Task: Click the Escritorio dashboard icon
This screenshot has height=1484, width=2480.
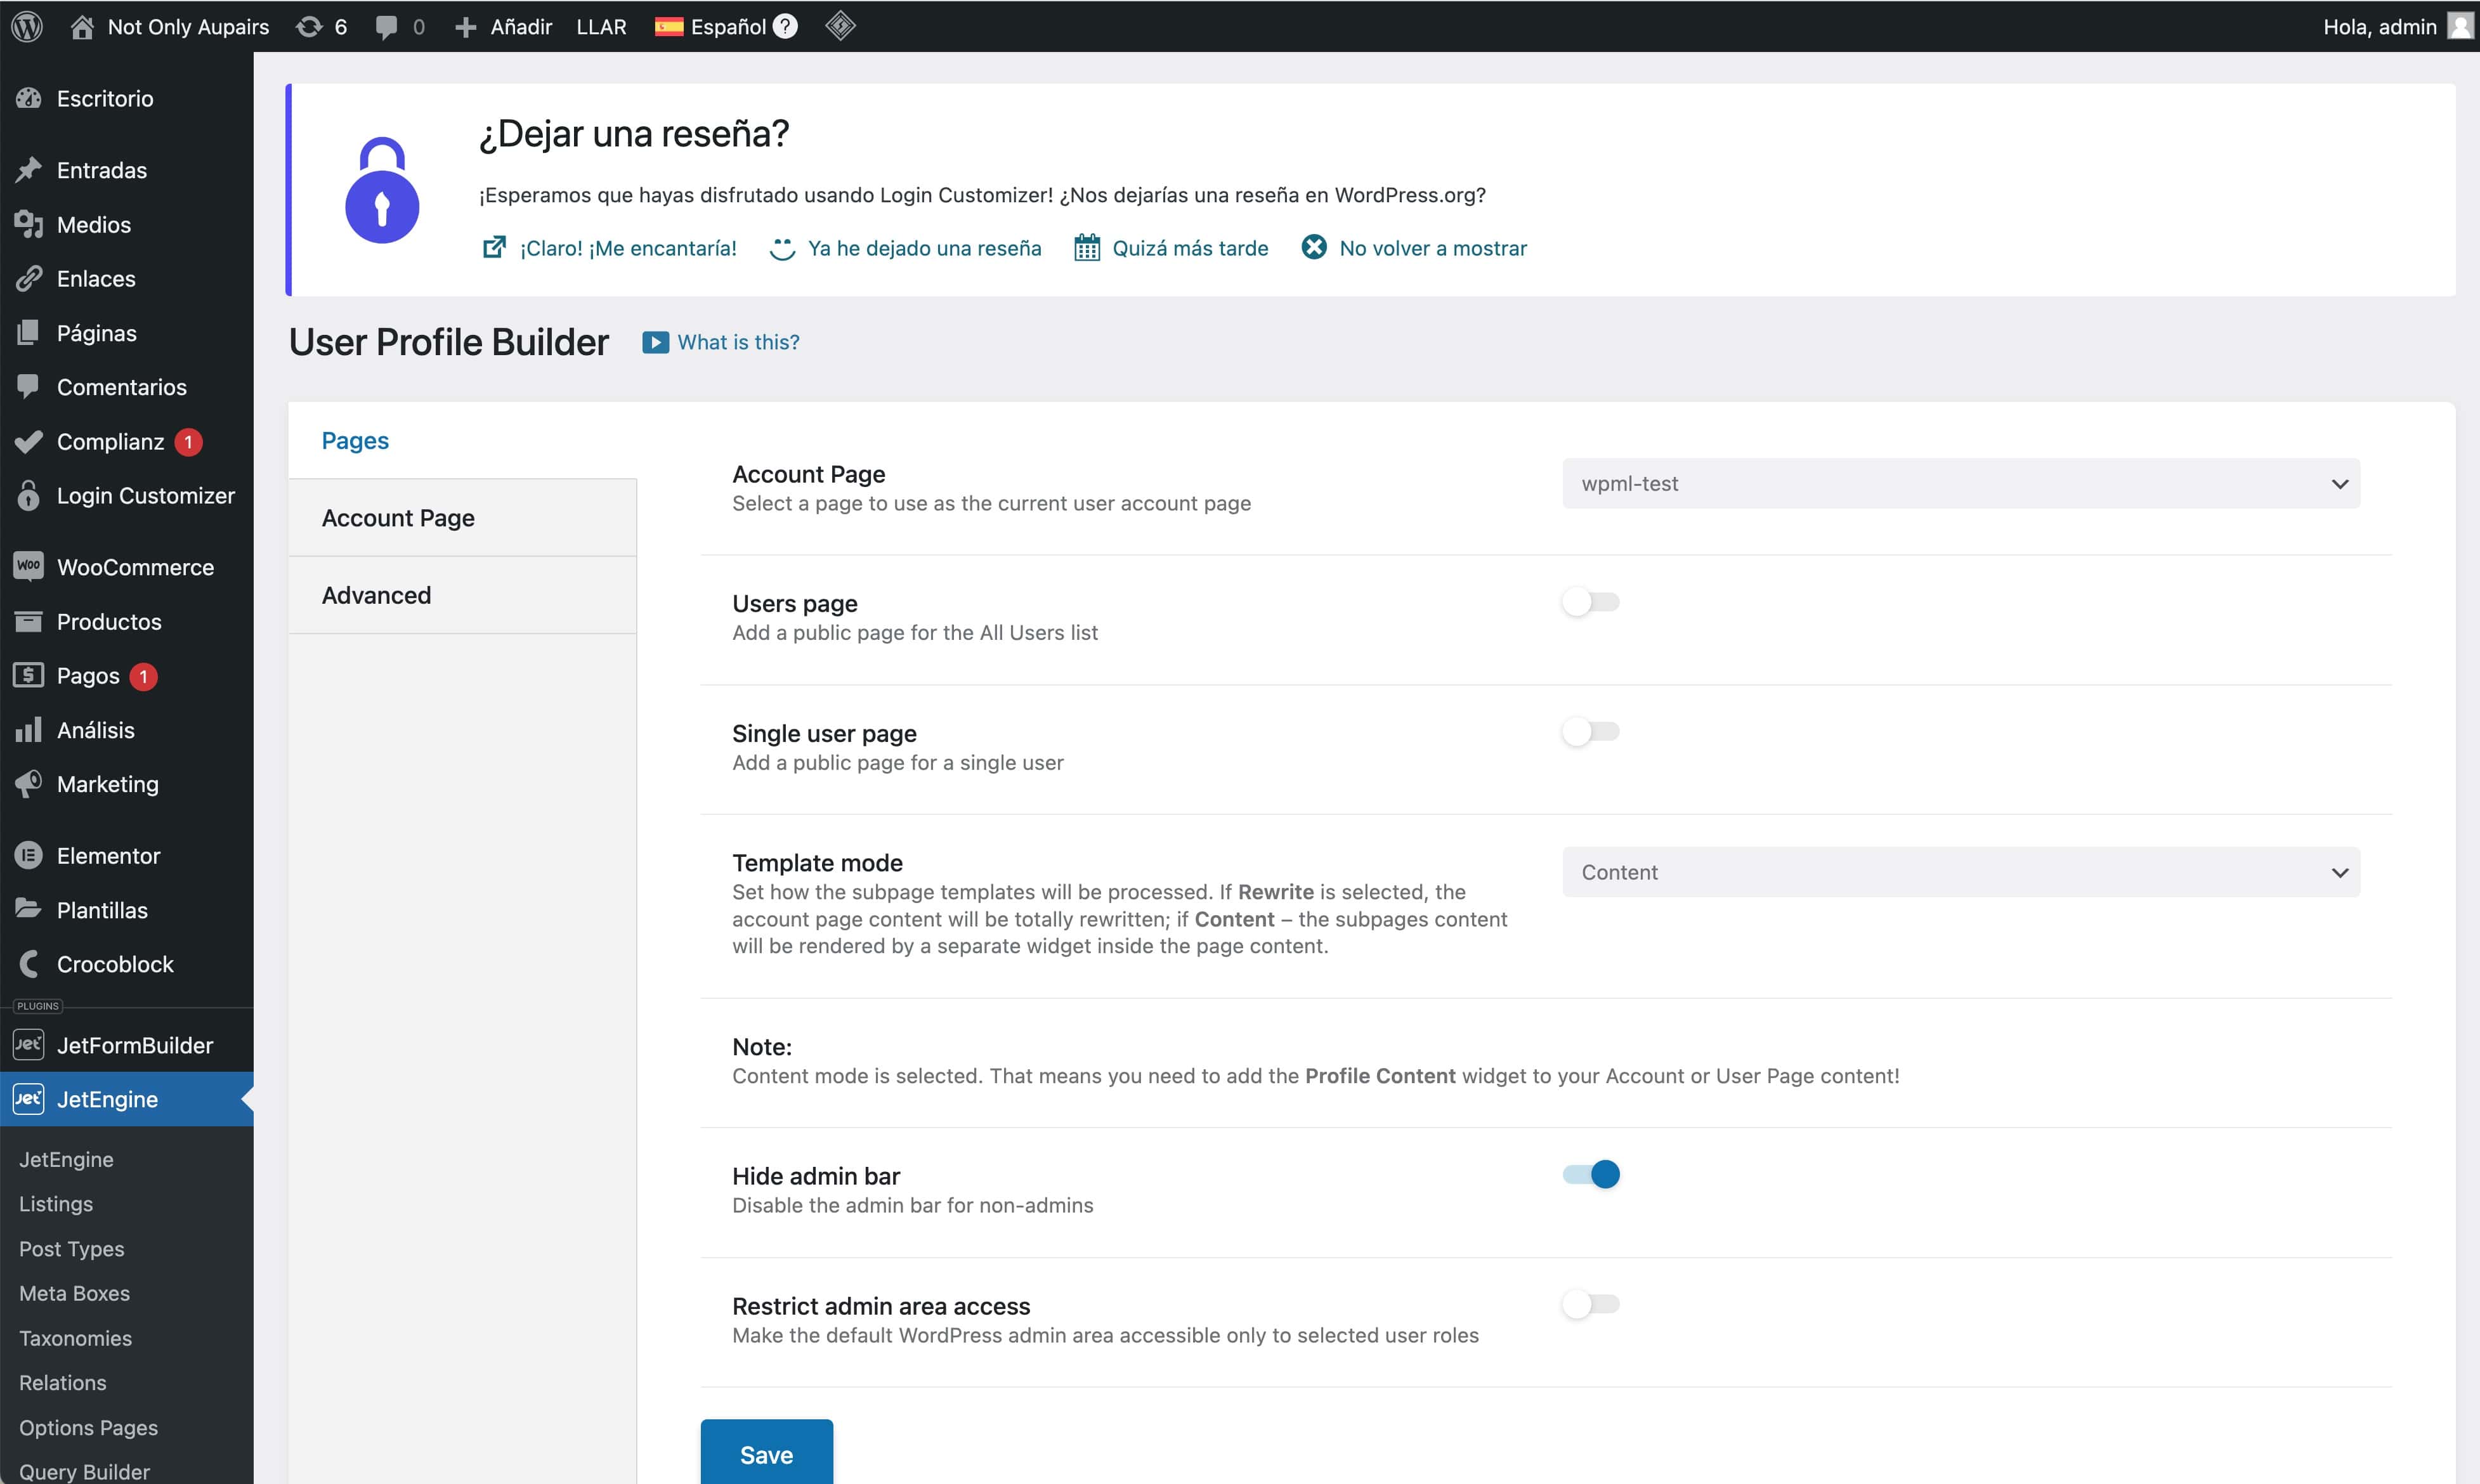Action: 29,98
